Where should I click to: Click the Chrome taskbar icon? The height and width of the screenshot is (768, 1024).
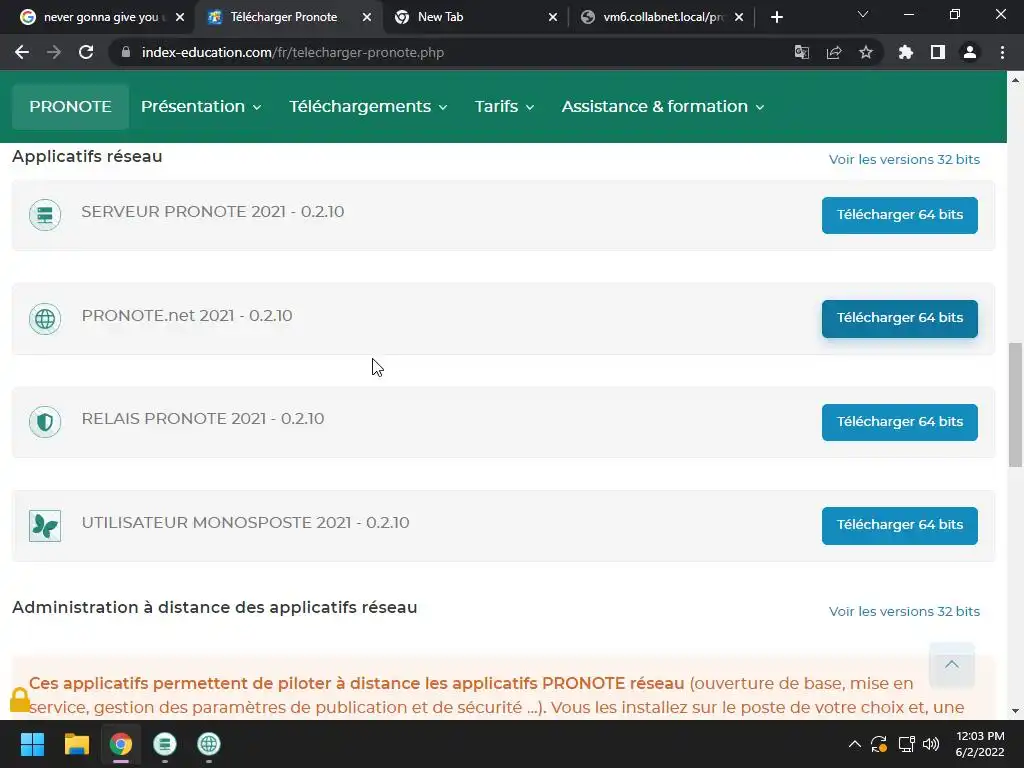point(121,744)
